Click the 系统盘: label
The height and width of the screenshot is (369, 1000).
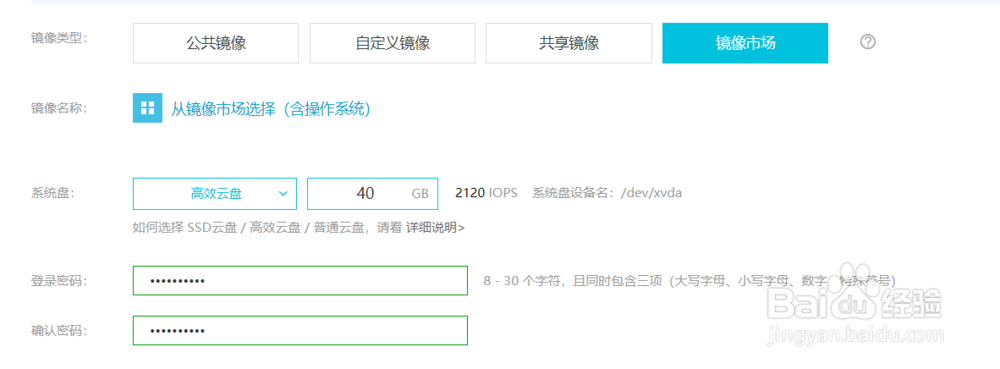point(53,192)
